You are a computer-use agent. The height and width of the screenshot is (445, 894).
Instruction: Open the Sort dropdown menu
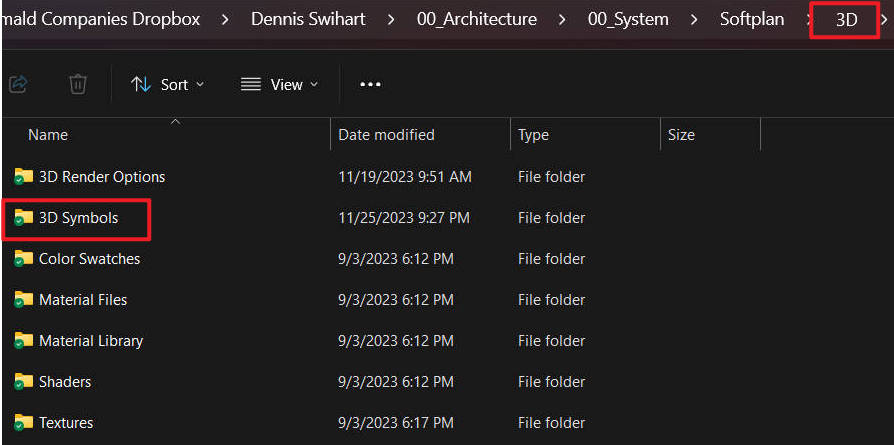(x=167, y=85)
